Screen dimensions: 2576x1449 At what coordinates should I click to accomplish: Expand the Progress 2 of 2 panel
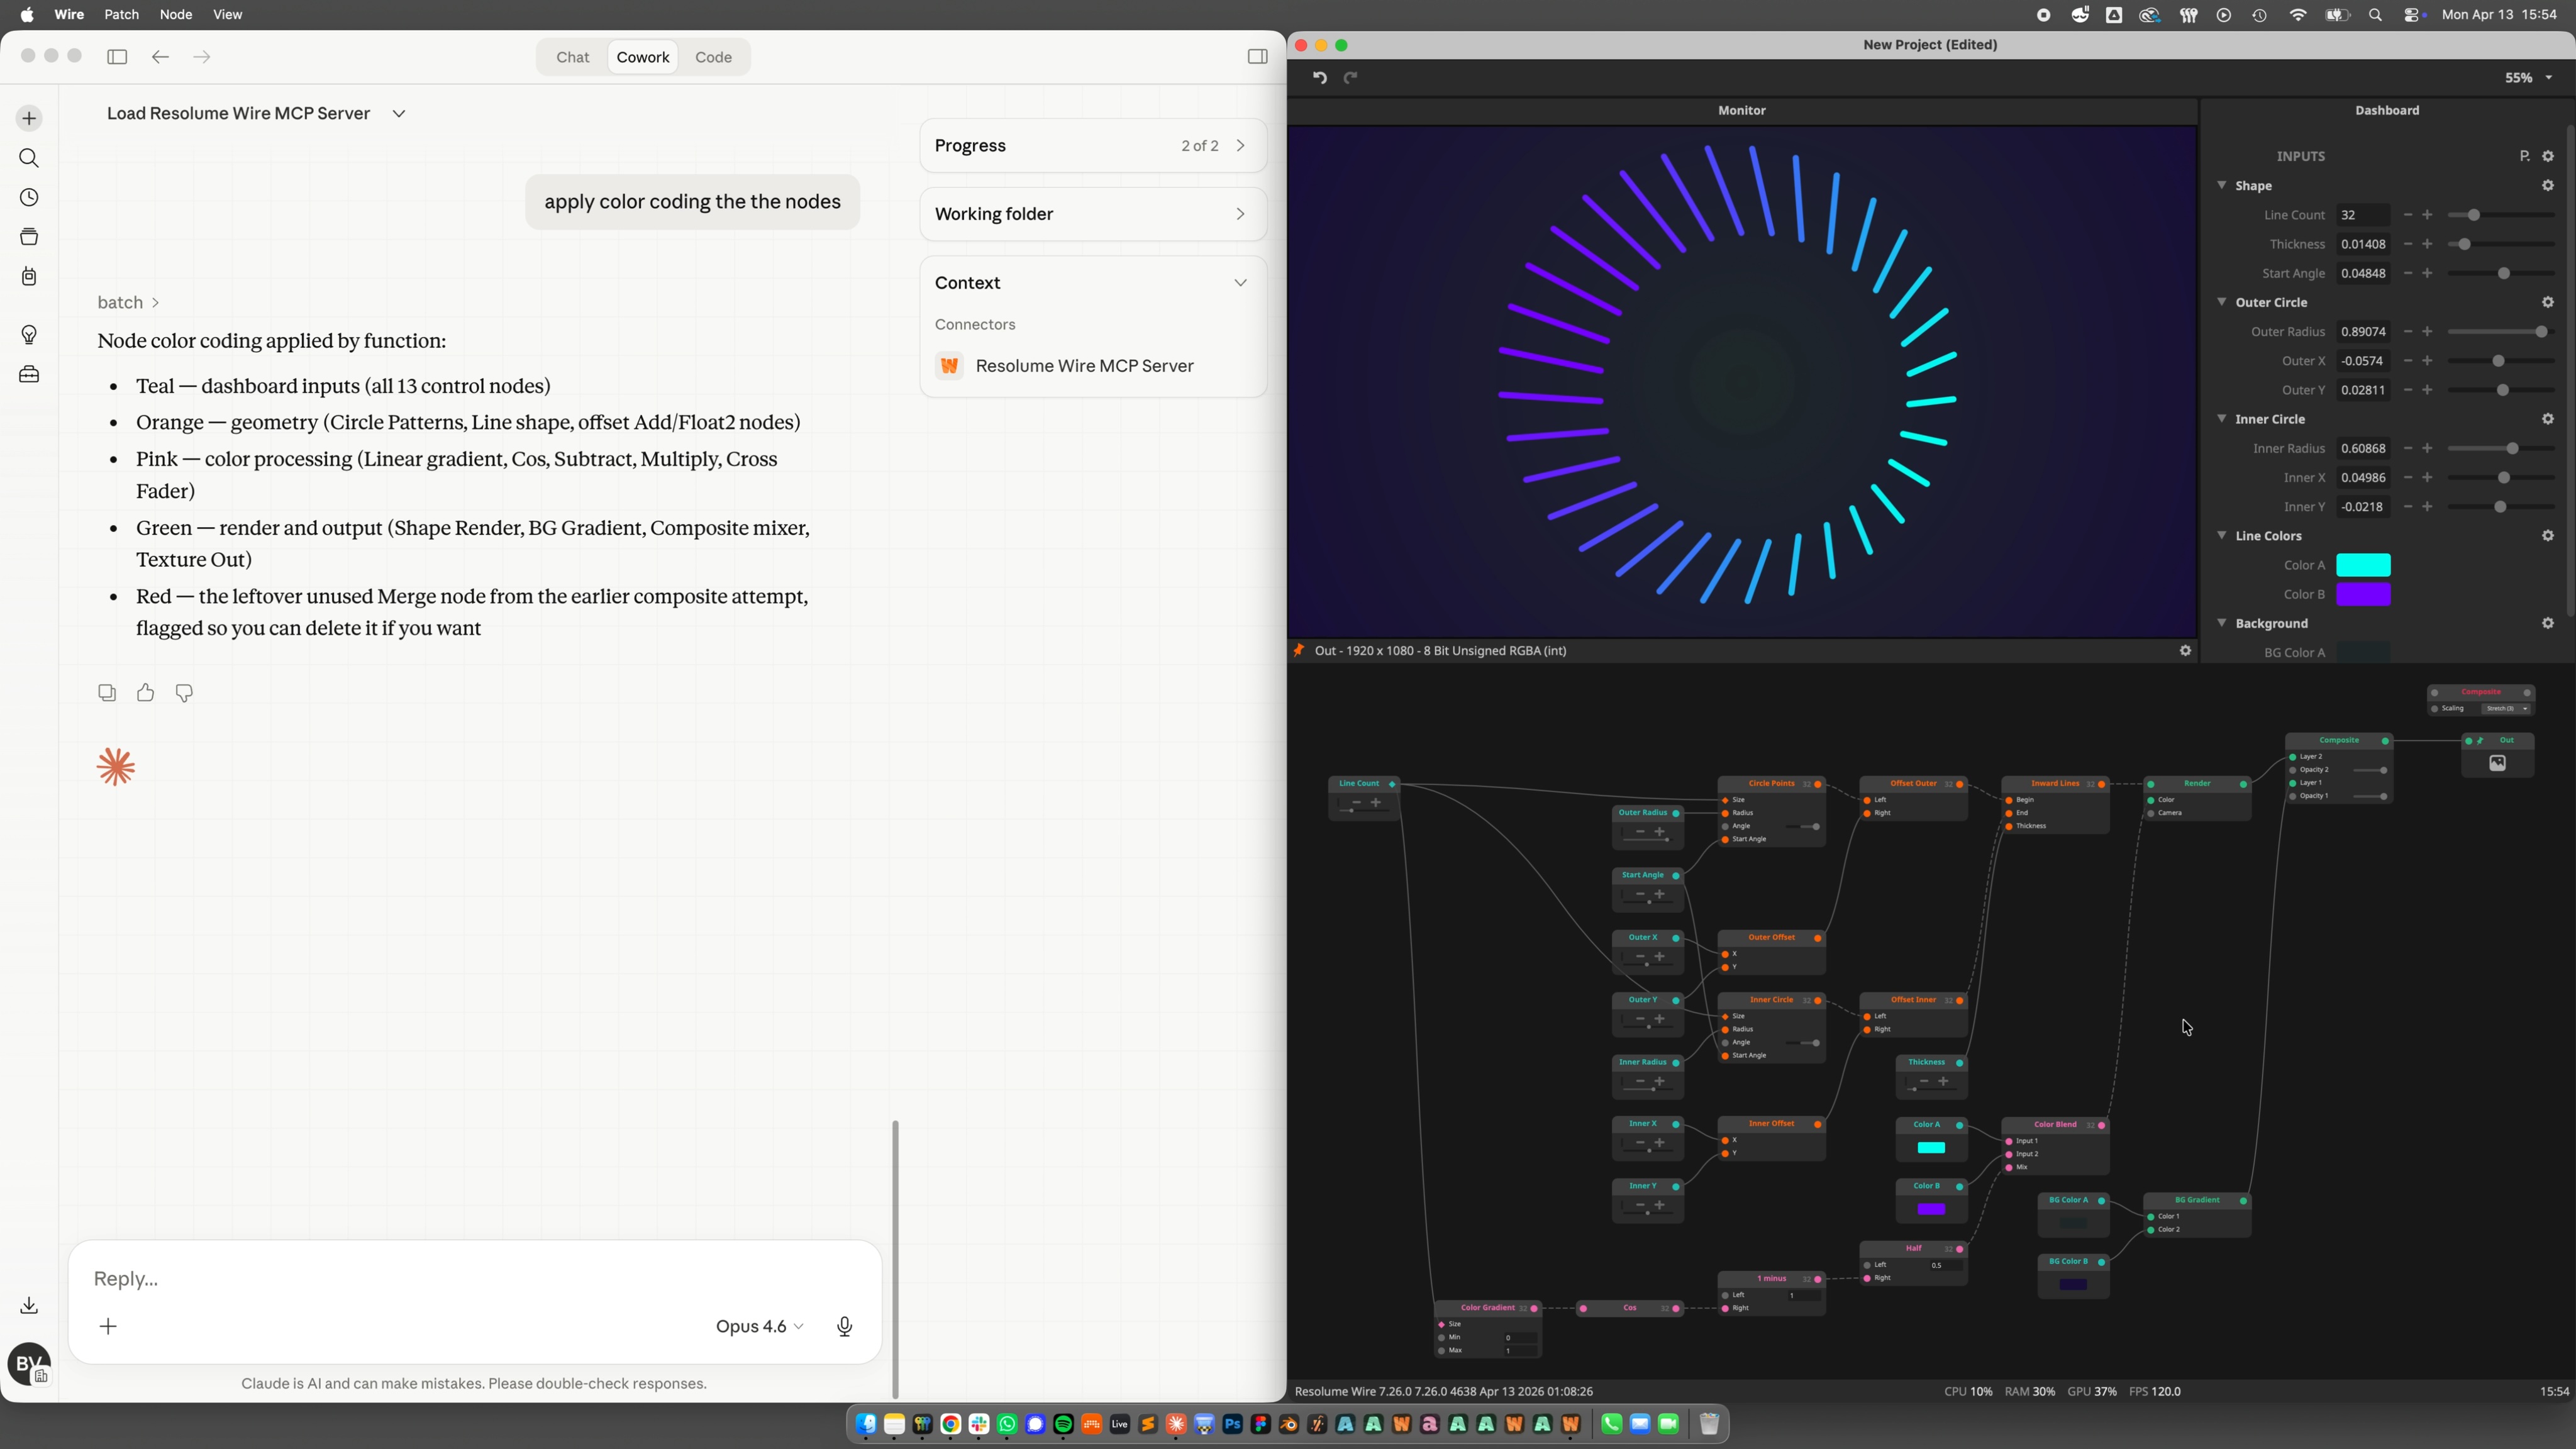coord(1092,146)
